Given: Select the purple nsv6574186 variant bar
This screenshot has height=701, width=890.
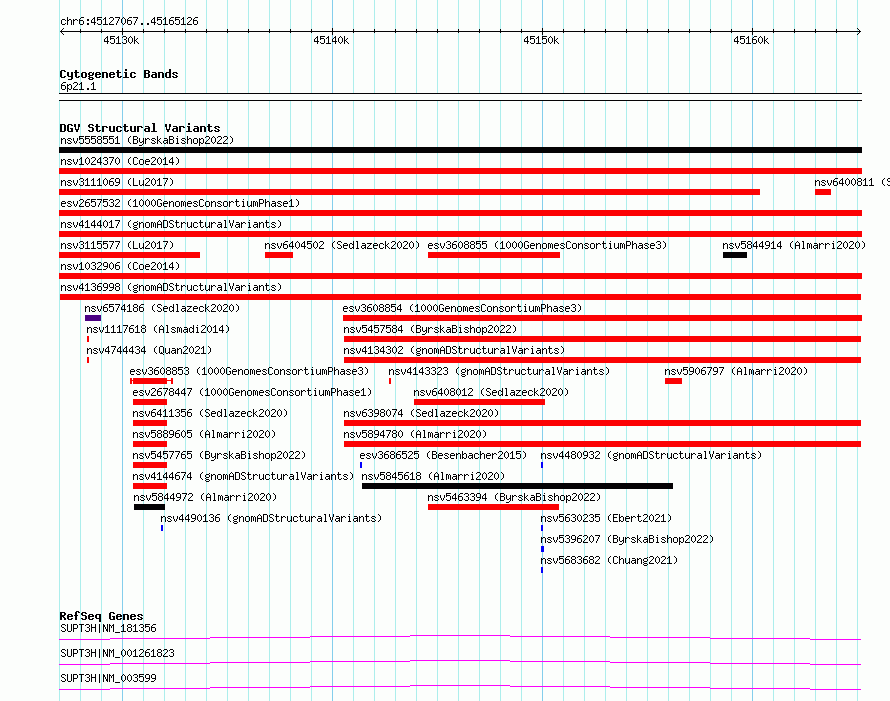Looking at the screenshot, I should point(93,318).
